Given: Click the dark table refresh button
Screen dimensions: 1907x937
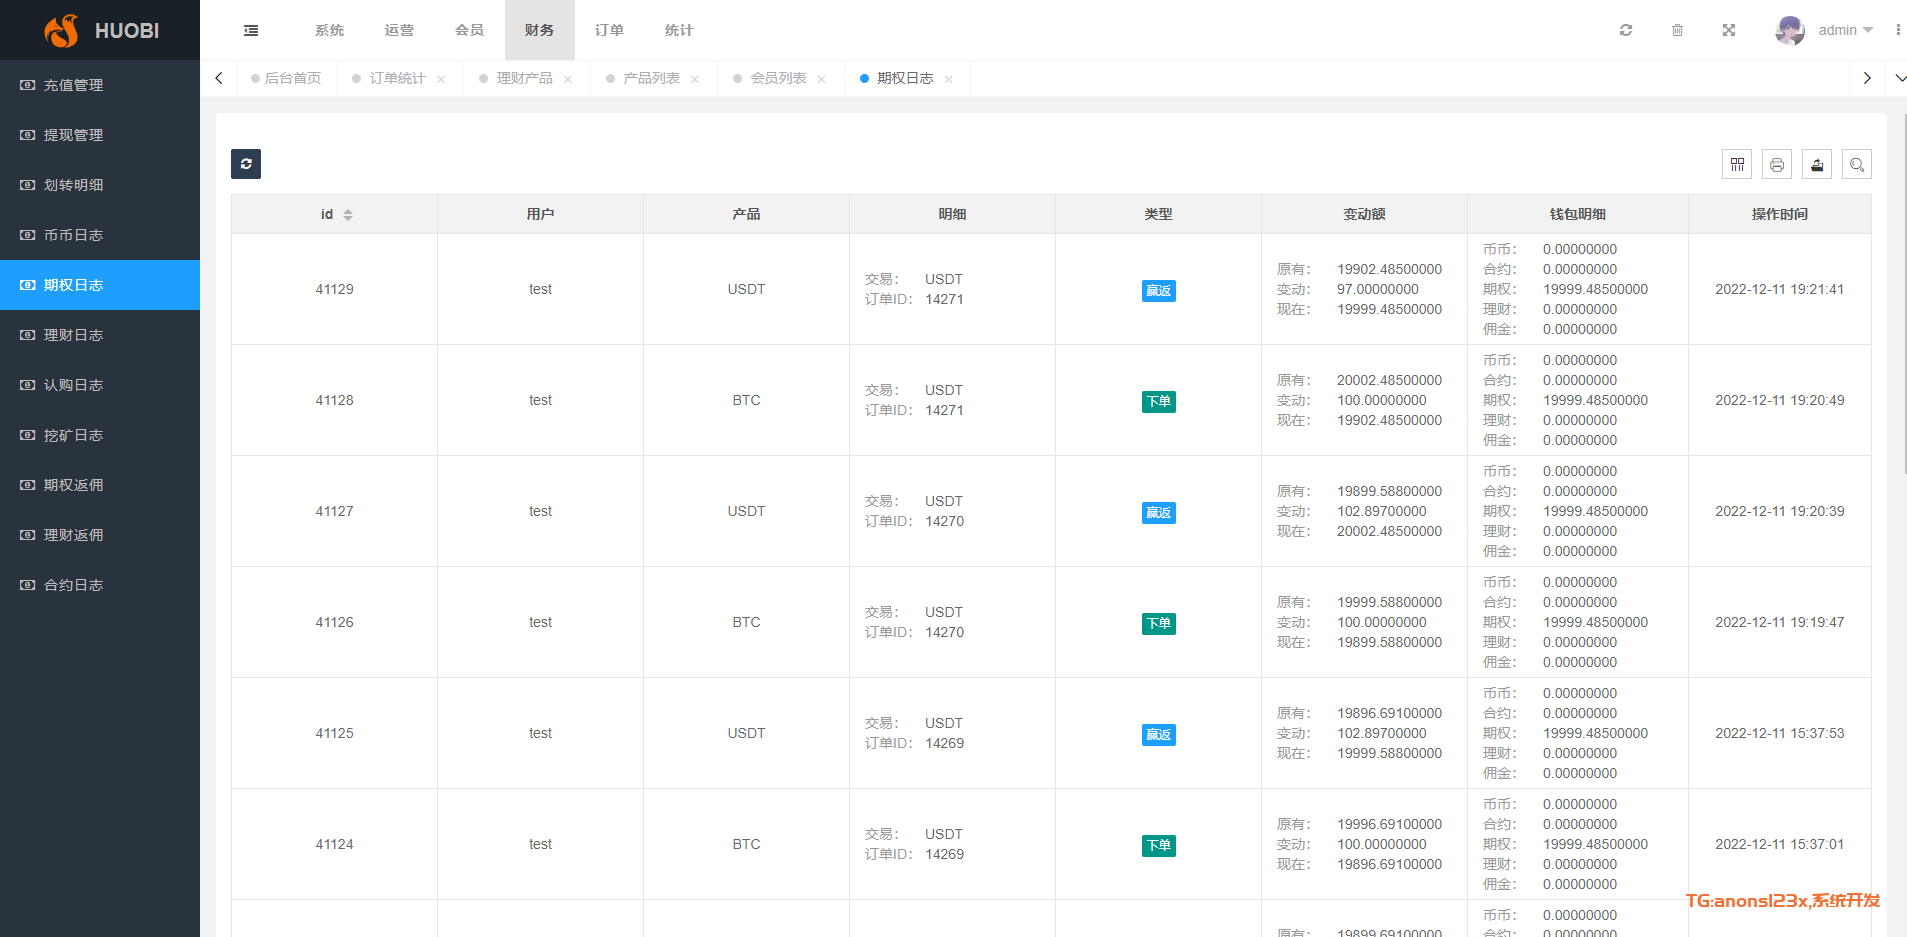Looking at the screenshot, I should click(x=246, y=164).
